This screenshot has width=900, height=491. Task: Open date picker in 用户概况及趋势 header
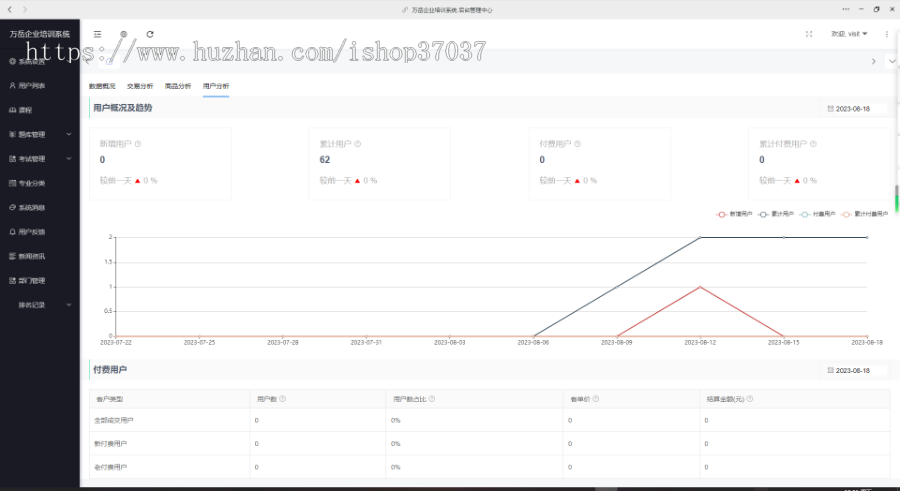pyautogui.click(x=853, y=109)
